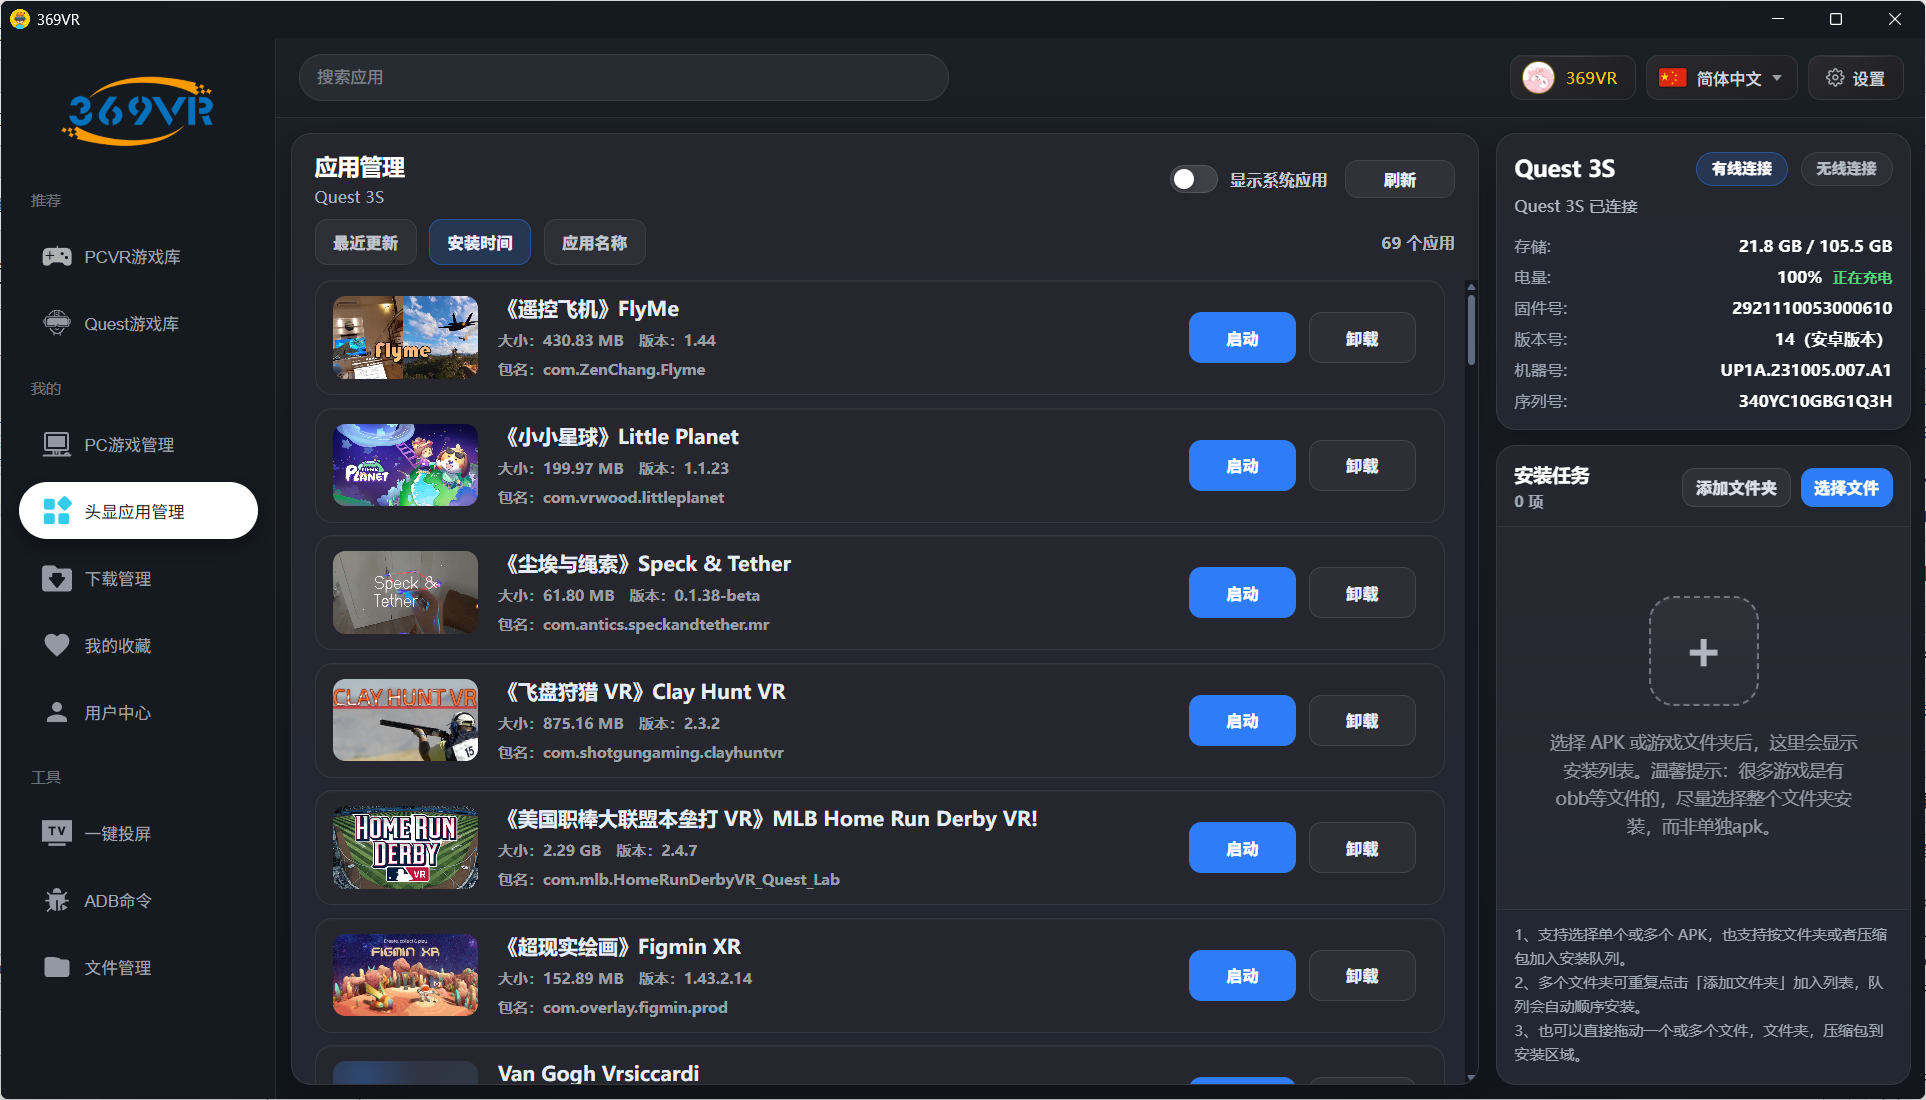Open ADB command bug icon
Viewport: 1926px width, 1100px height.
pos(57,900)
